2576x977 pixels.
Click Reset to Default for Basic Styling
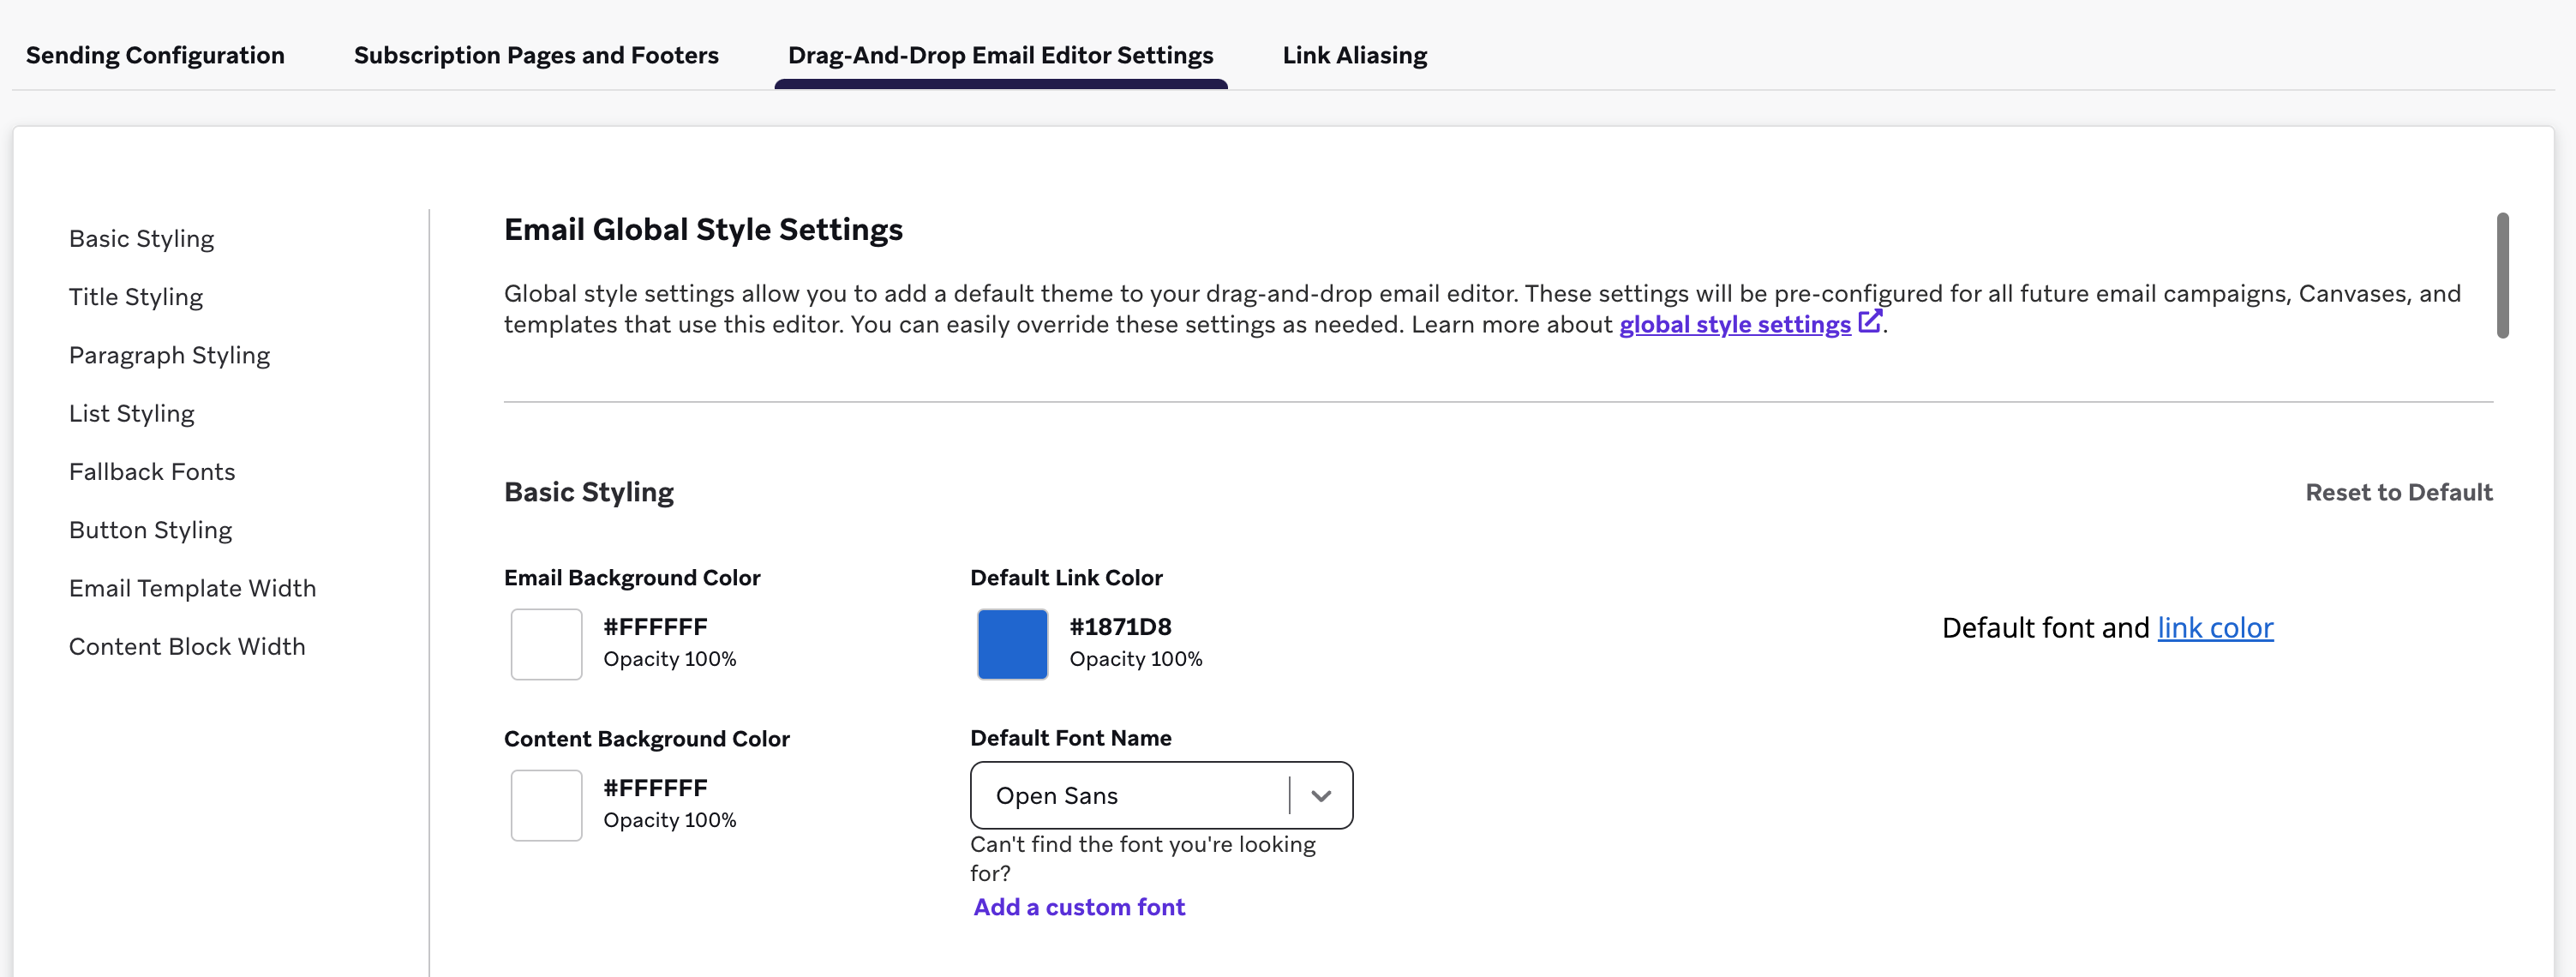tap(2400, 492)
